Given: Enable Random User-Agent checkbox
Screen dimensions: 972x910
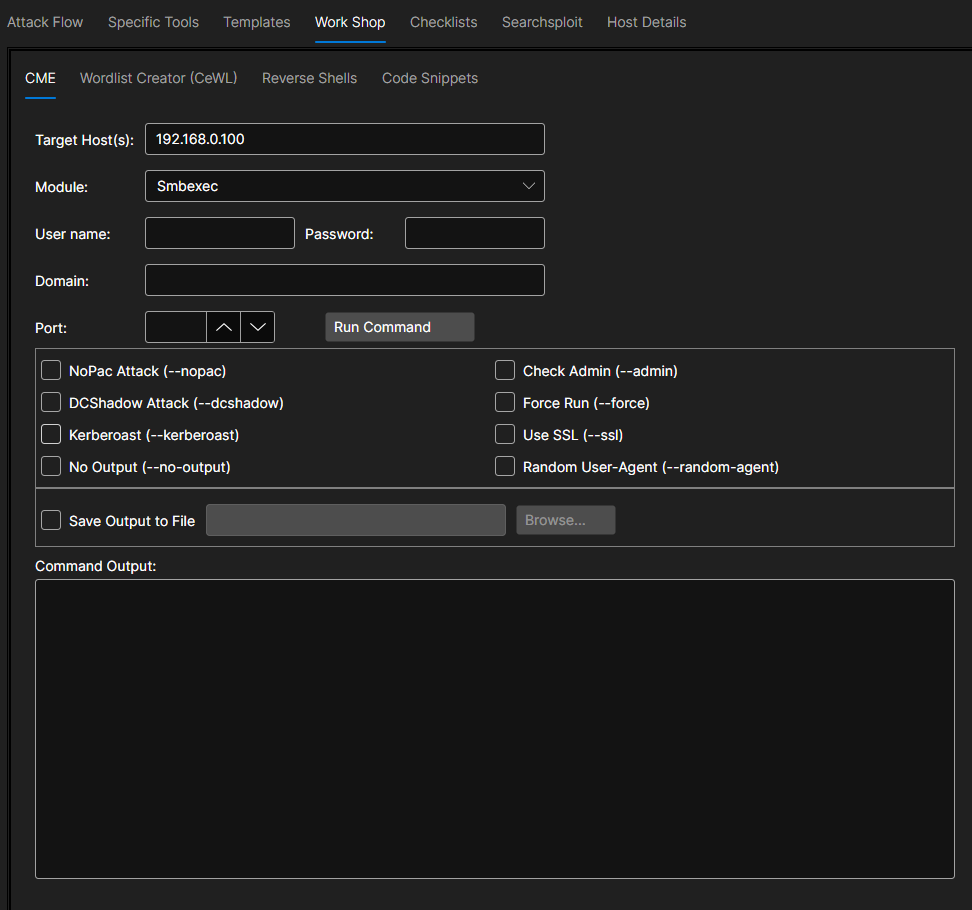Looking at the screenshot, I should (505, 467).
